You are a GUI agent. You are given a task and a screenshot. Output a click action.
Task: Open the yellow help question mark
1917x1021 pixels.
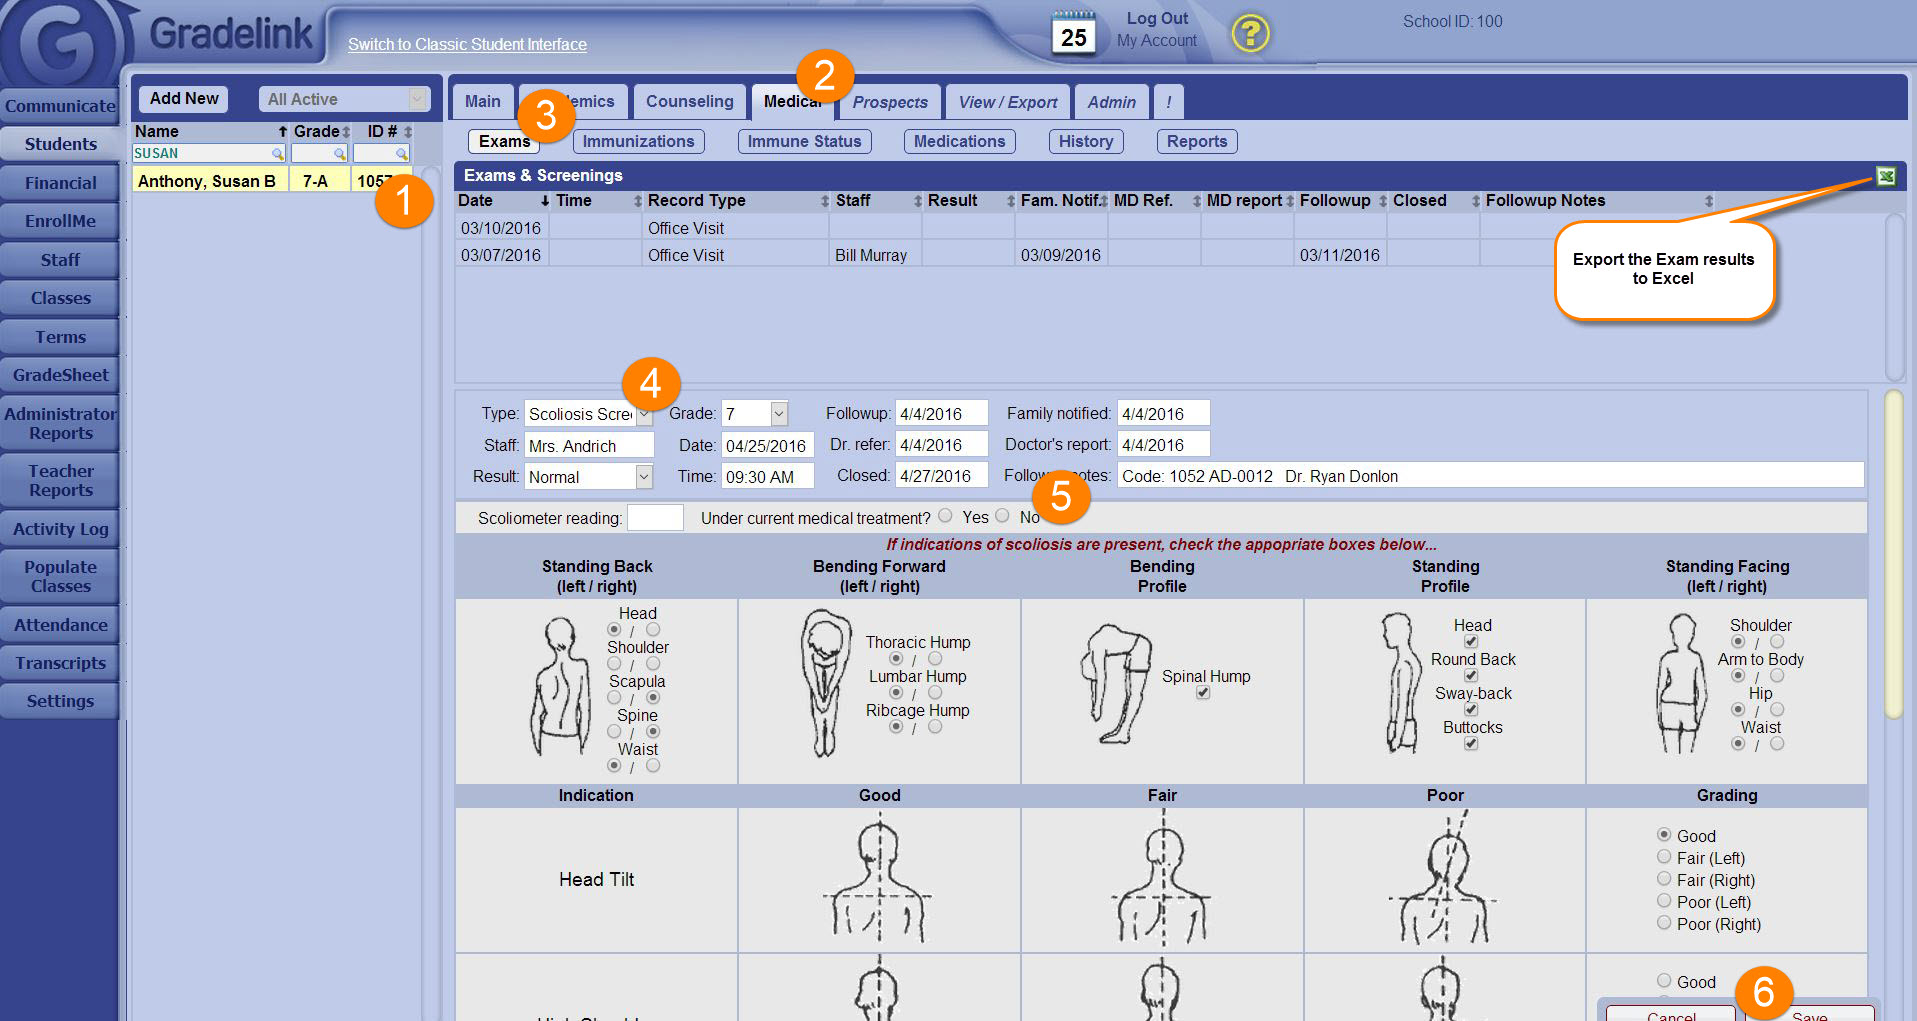coord(1249,34)
